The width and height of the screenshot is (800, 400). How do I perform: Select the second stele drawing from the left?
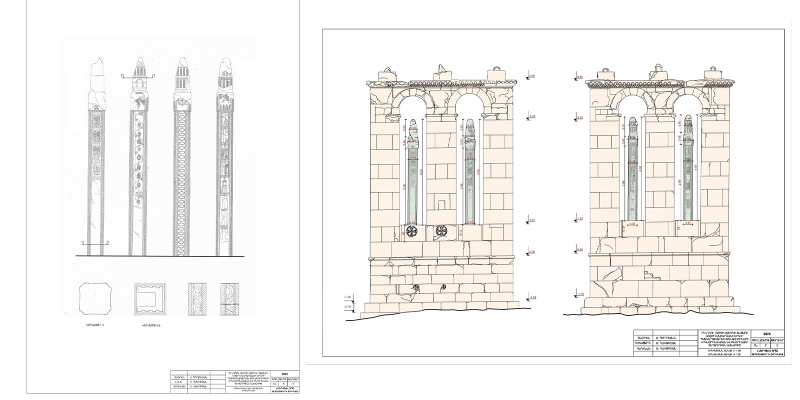click(x=139, y=160)
